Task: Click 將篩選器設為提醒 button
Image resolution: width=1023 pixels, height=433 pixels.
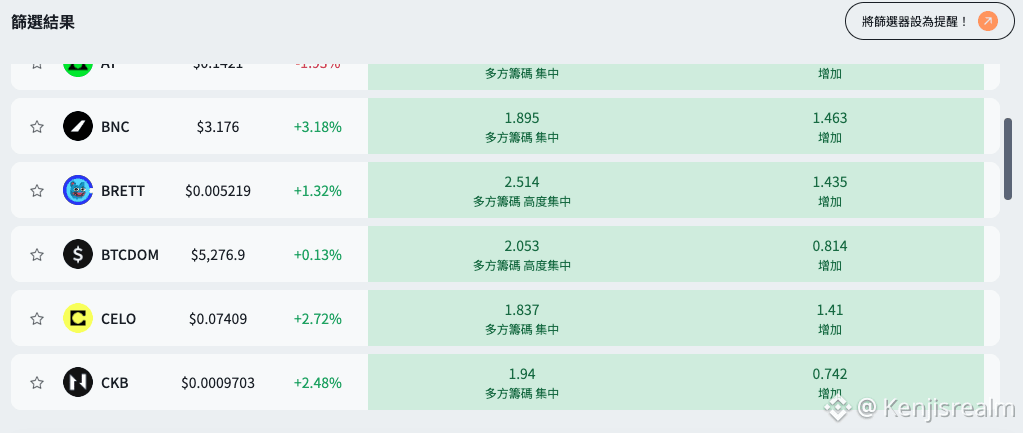Action: point(930,22)
